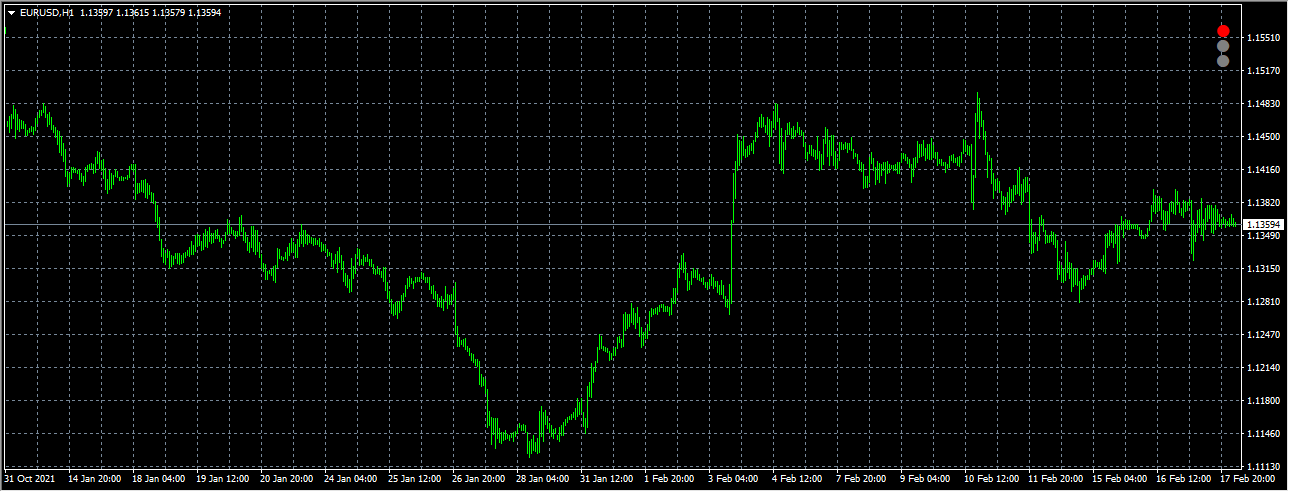Click the 1.15510 price axis label
The image size is (1289, 492).
point(1262,38)
